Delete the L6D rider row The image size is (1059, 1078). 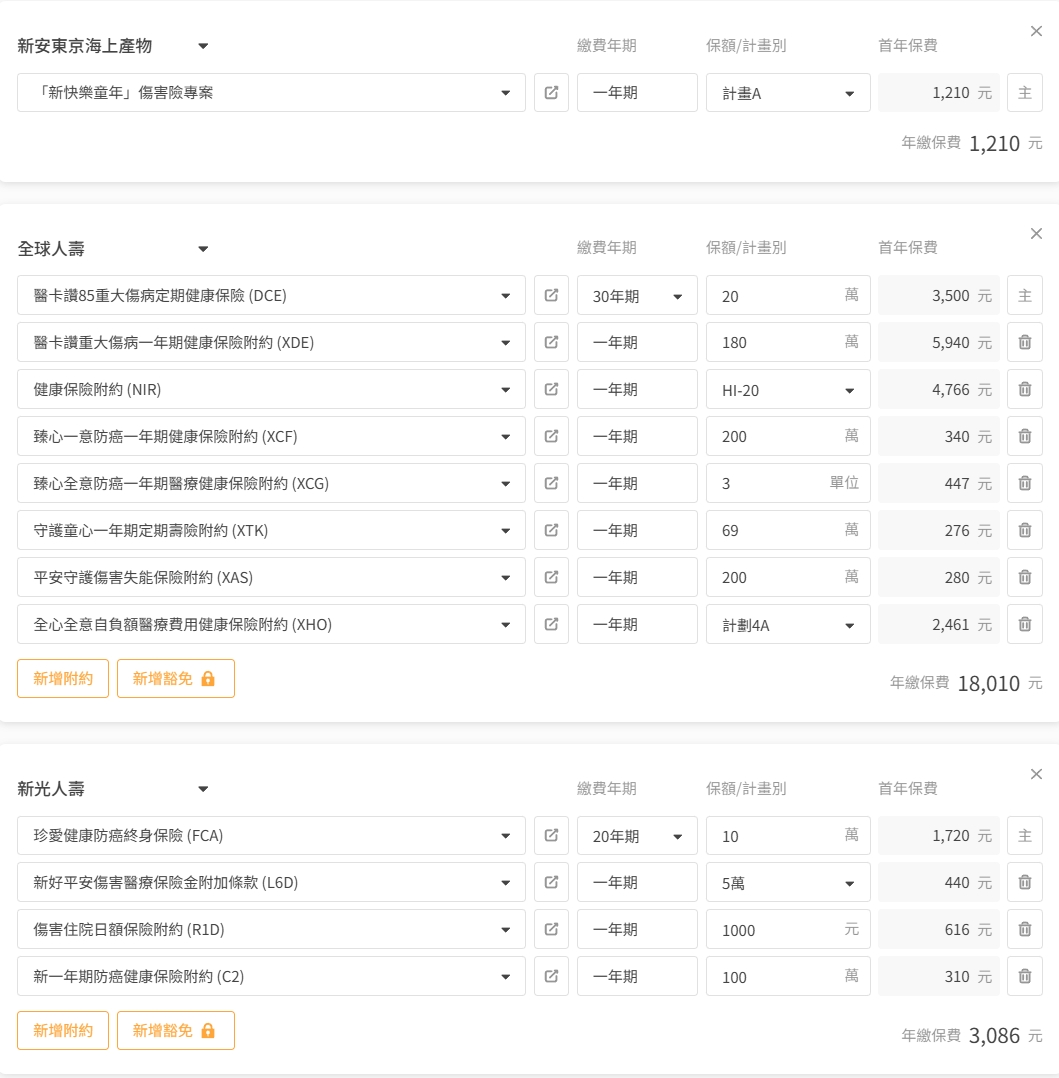point(1025,882)
